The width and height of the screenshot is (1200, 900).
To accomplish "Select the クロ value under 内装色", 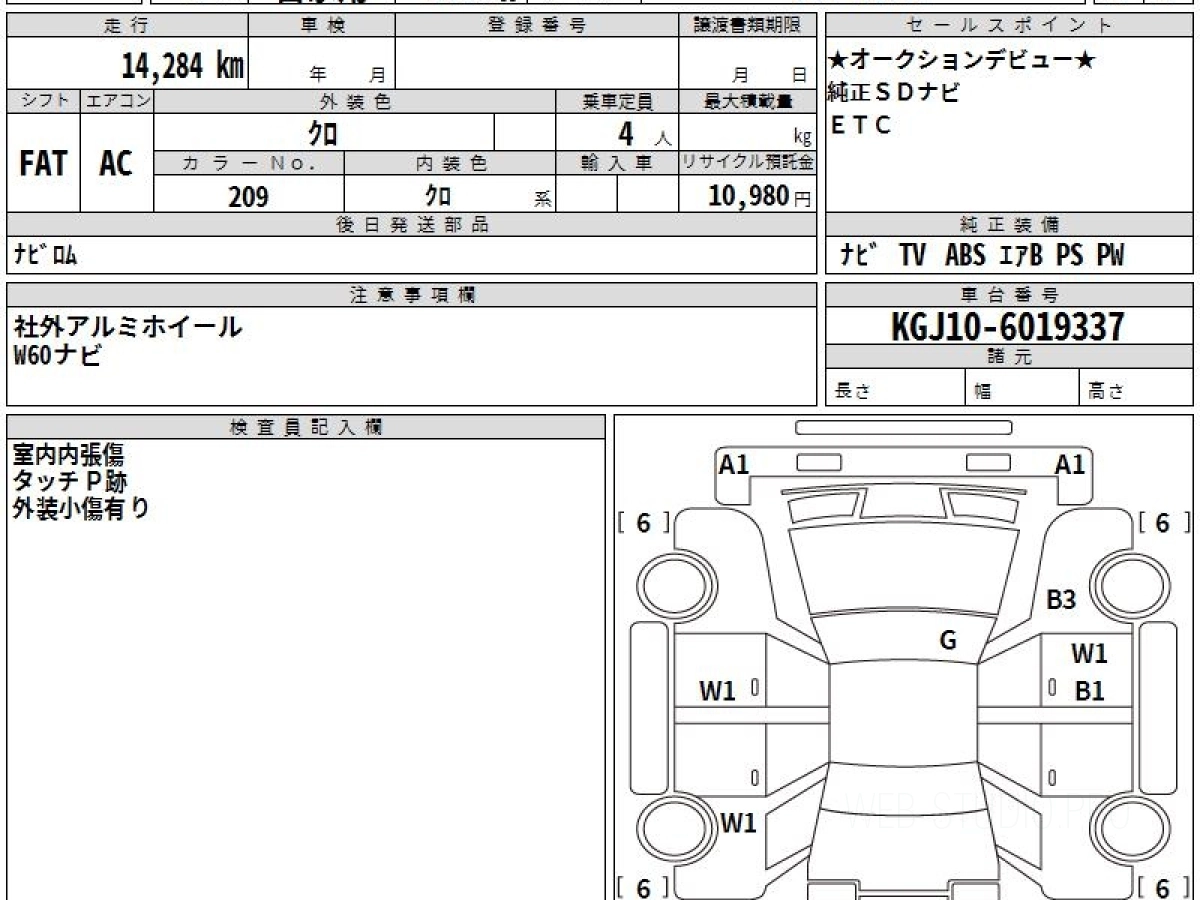I will click(438, 195).
